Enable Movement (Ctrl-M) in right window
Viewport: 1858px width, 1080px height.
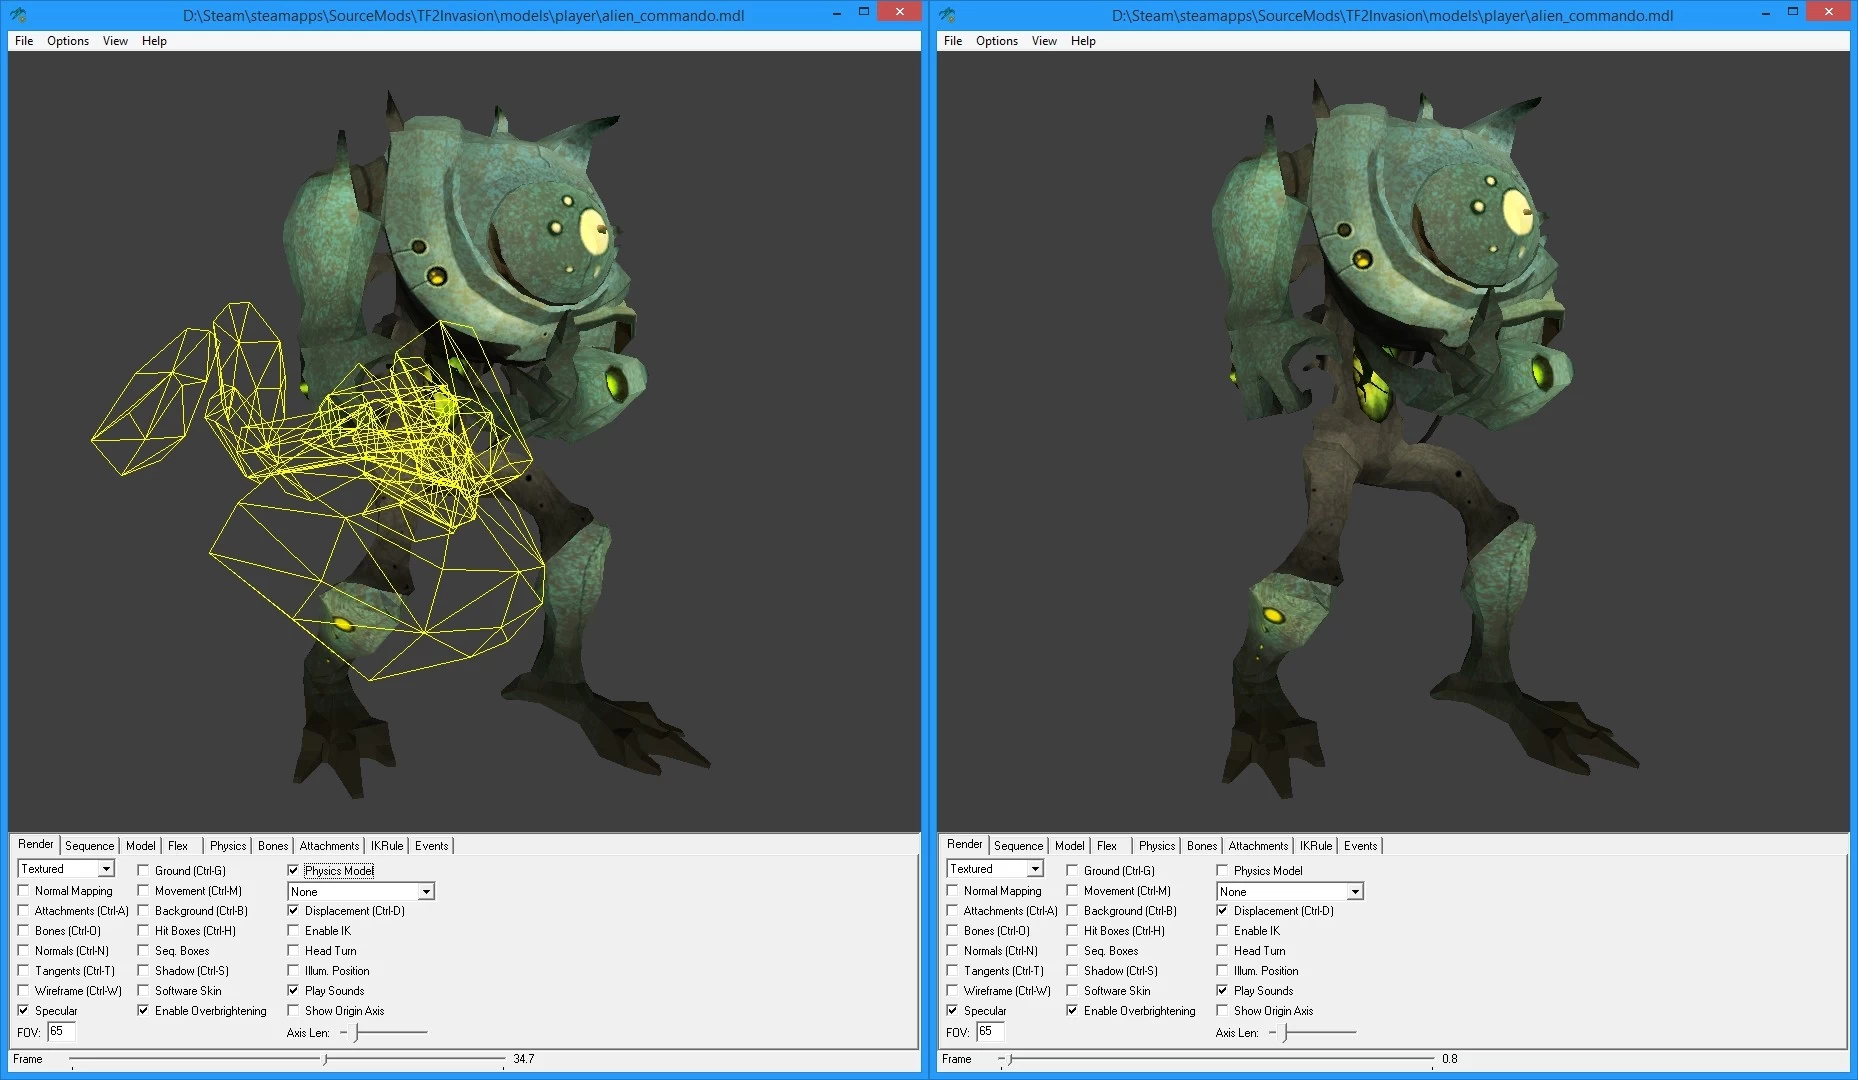coord(1072,891)
